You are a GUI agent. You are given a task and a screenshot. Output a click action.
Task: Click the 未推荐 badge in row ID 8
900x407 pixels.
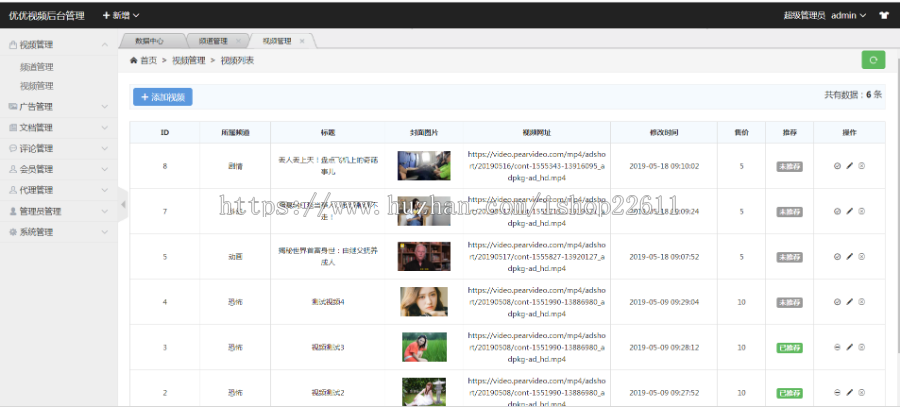pyautogui.click(x=789, y=166)
